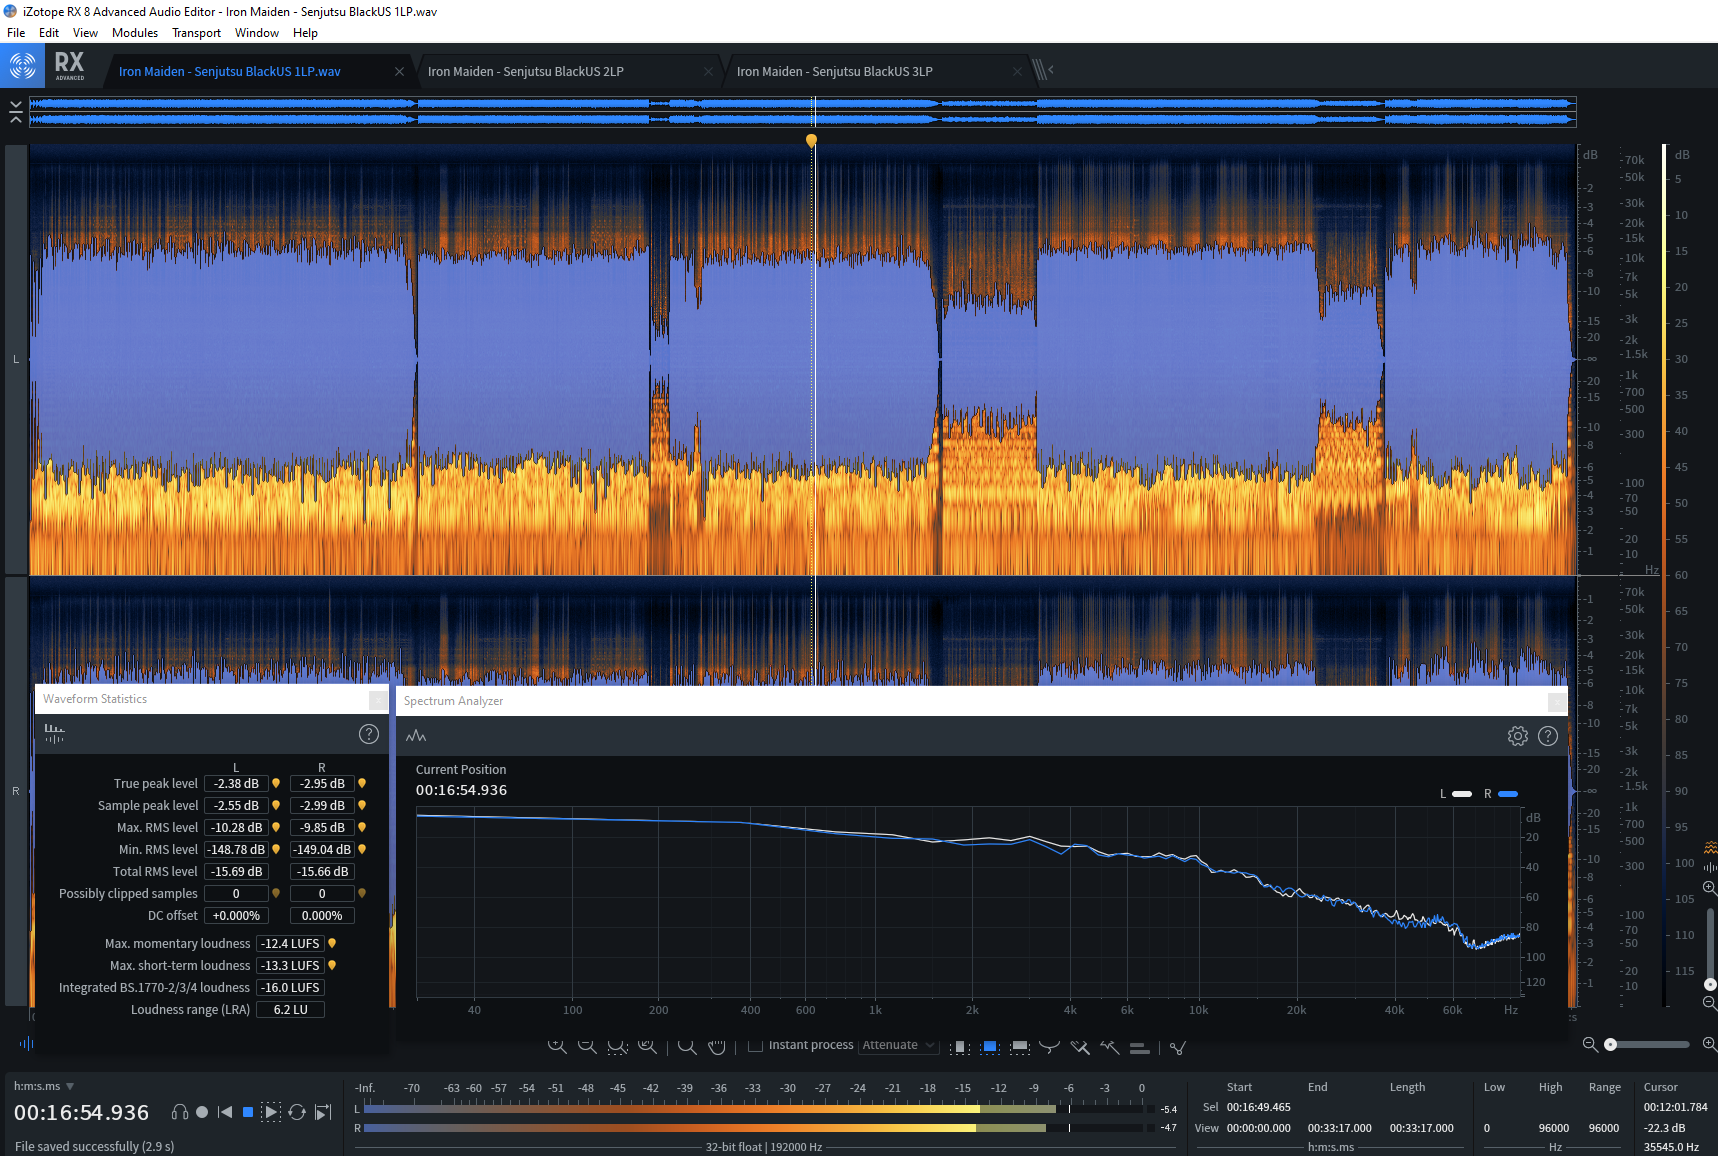Select the lasso selection tool
The width and height of the screenshot is (1718, 1156).
[1049, 1047]
